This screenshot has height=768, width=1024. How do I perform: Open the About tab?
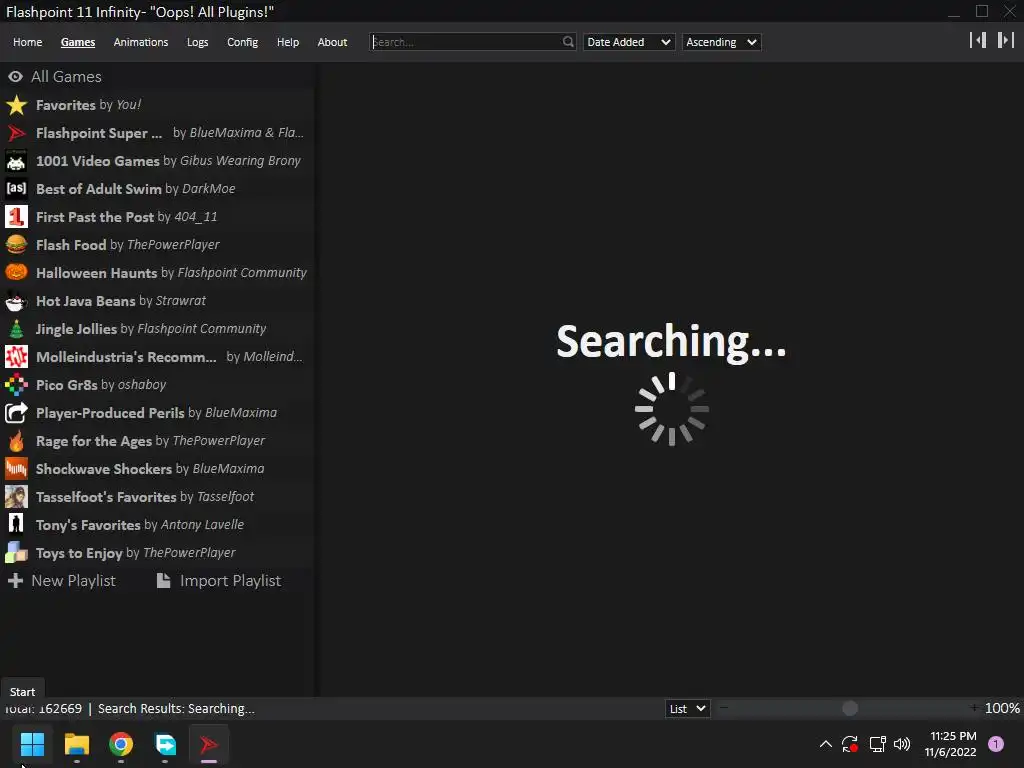tap(332, 42)
